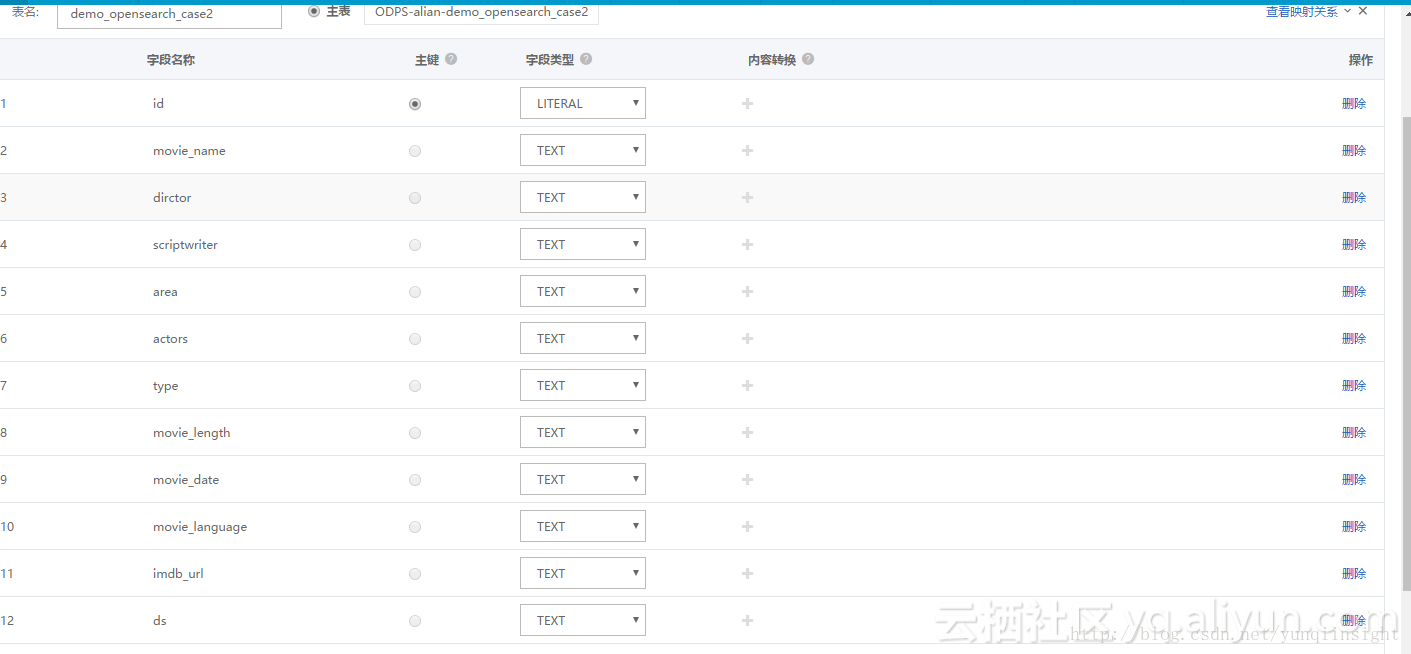Viewport: 1411px width, 654px height.
Task: Set movie_language as primary key
Action: (415, 527)
